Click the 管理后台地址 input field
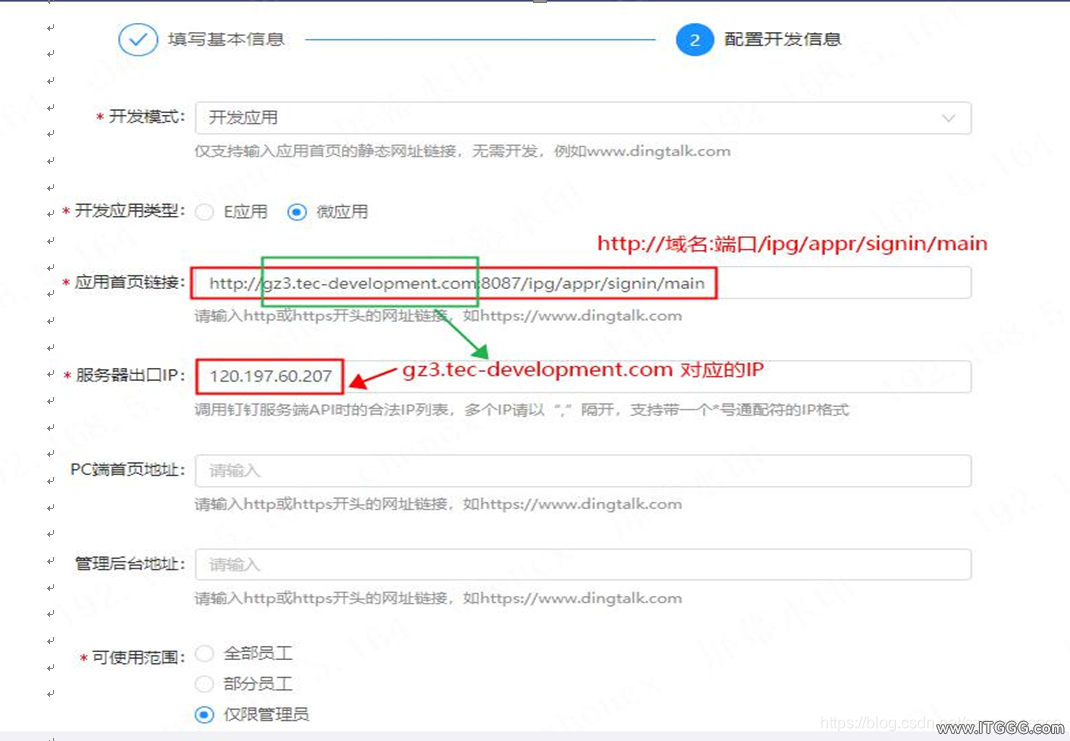 pyautogui.click(x=583, y=565)
